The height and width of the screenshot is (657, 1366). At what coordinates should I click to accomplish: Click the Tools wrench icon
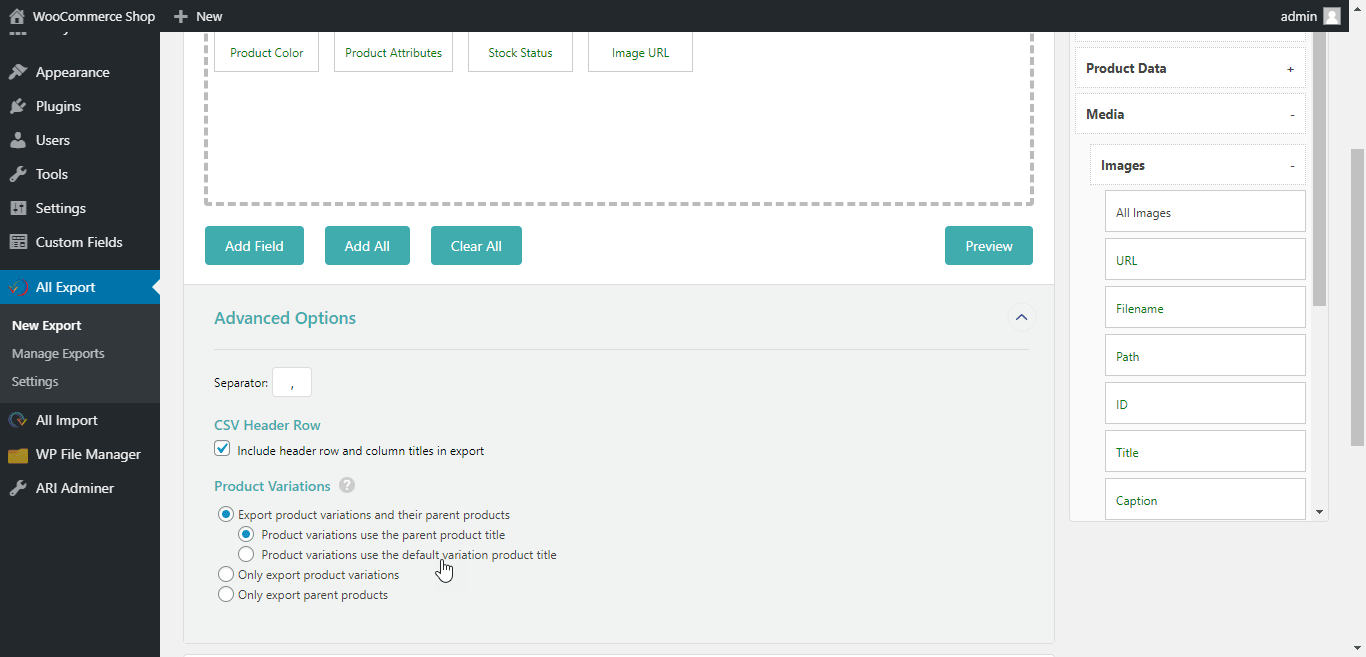[x=18, y=174]
